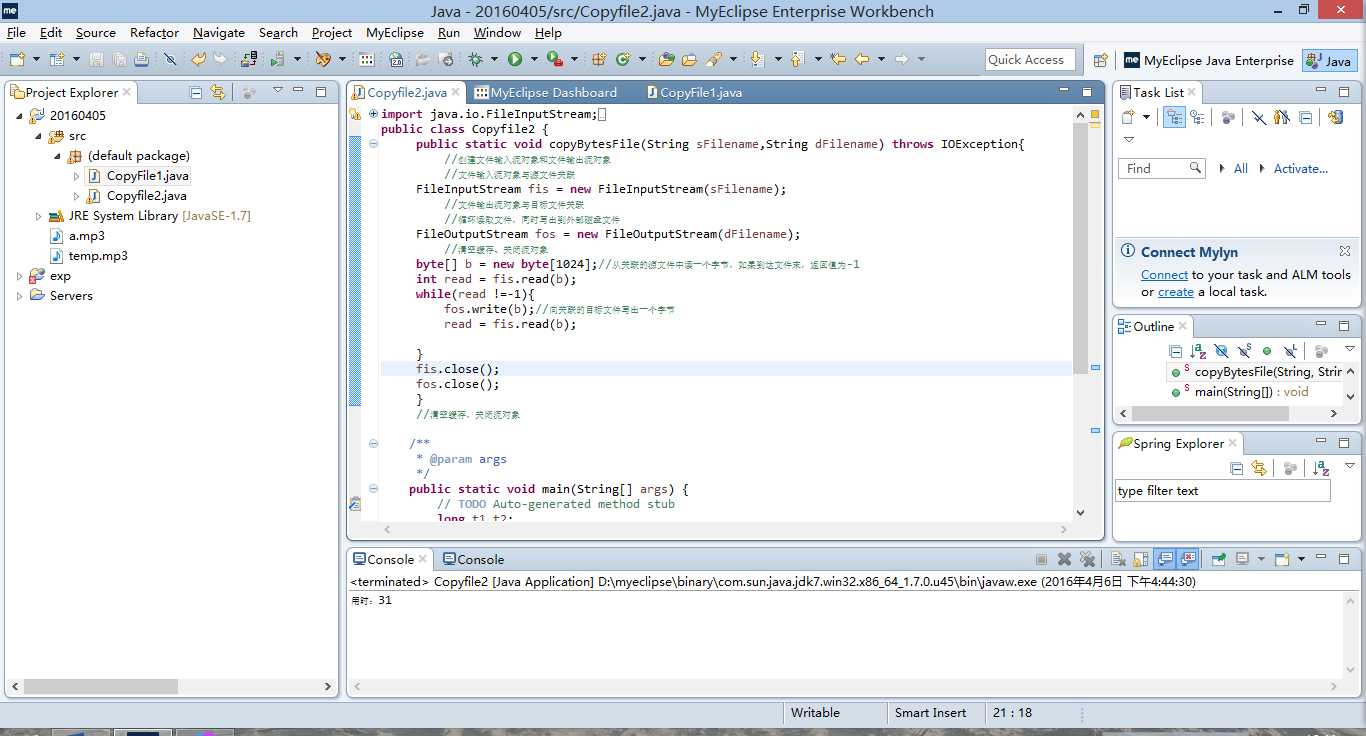The image size is (1366, 736).
Task: Click Activate... in Task List
Action: [x=1300, y=169]
